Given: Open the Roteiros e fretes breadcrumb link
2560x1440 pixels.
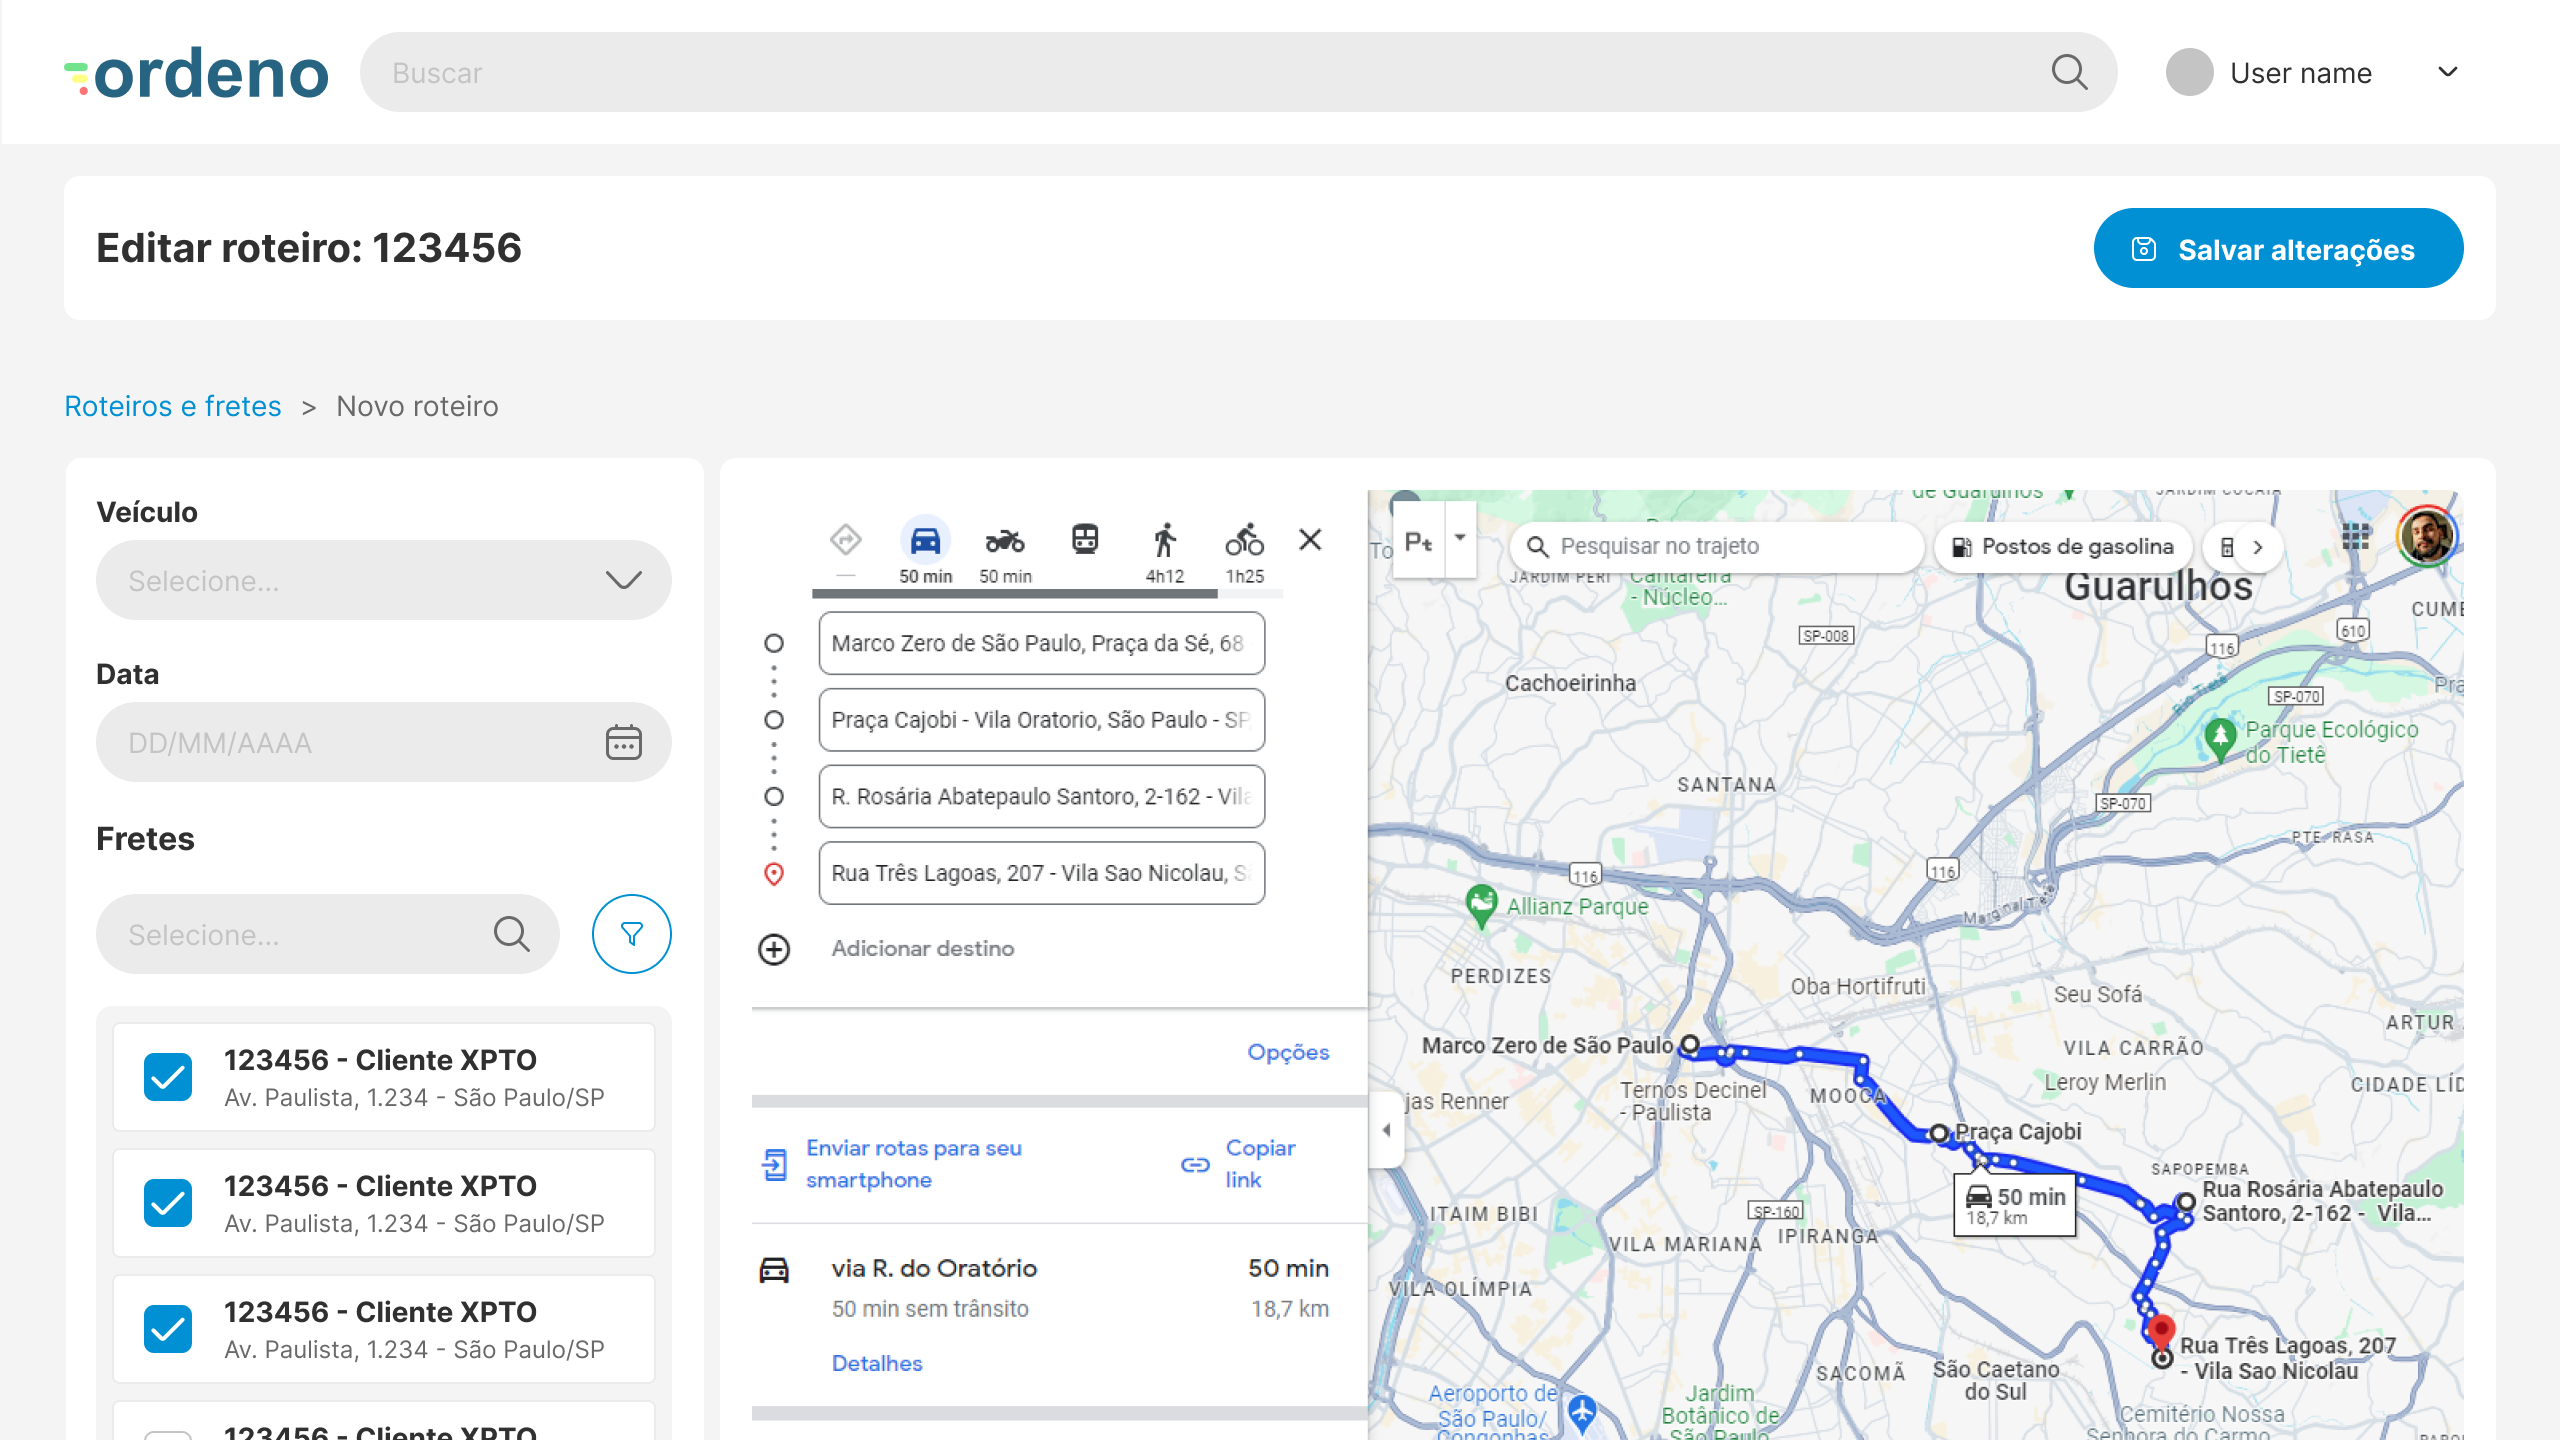Looking at the screenshot, I should (x=173, y=406).
